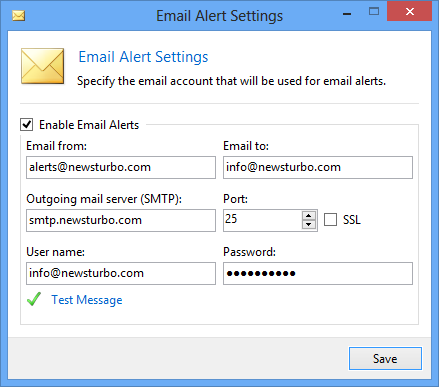
Task: Click the green checkmark beside Test Message
Action: tap(34, 299)
